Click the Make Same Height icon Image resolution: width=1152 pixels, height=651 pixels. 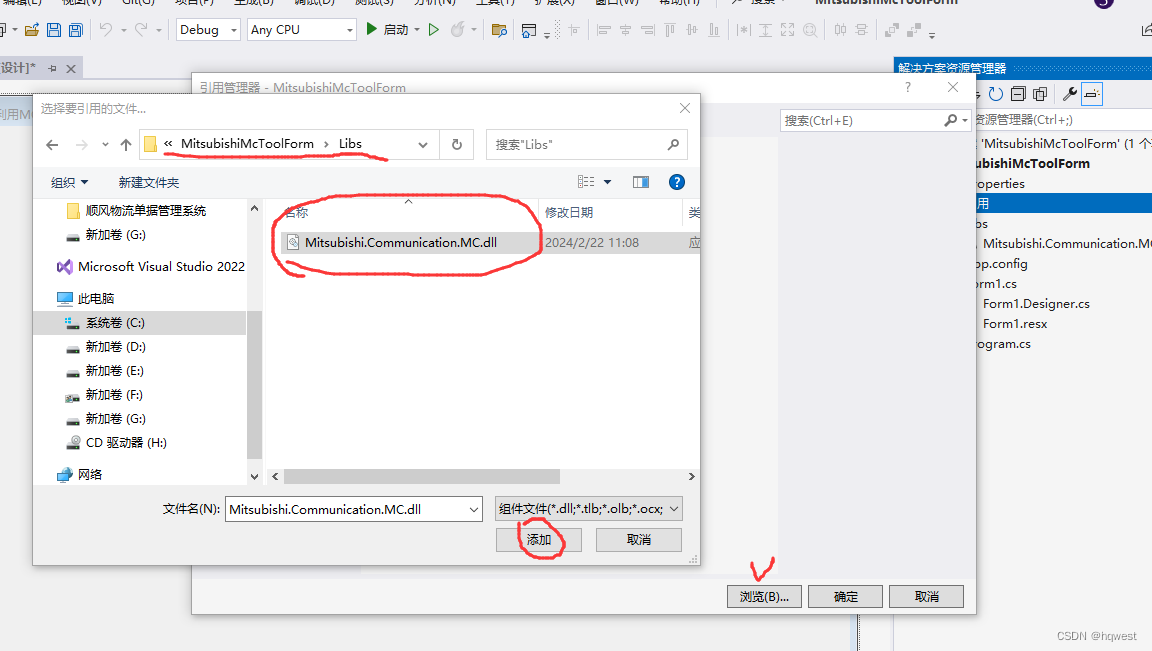pyautogui.click(x=766, y=30)
